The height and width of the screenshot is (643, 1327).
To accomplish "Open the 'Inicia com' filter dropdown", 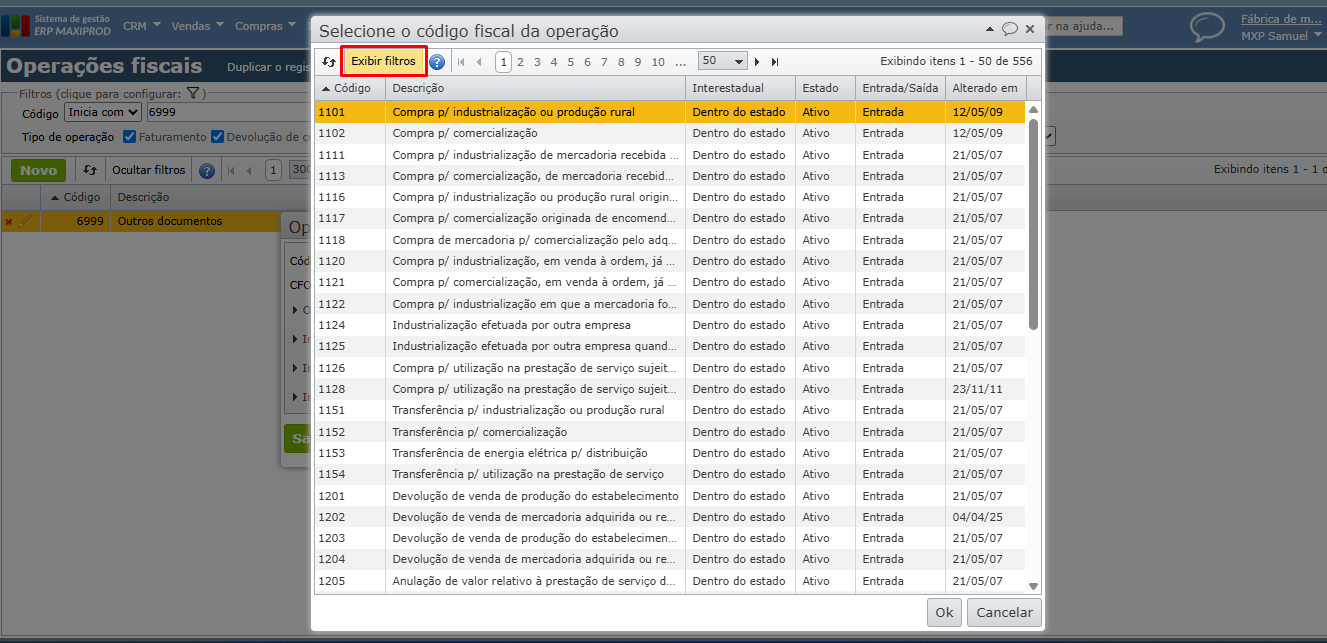I will (103, 113).
